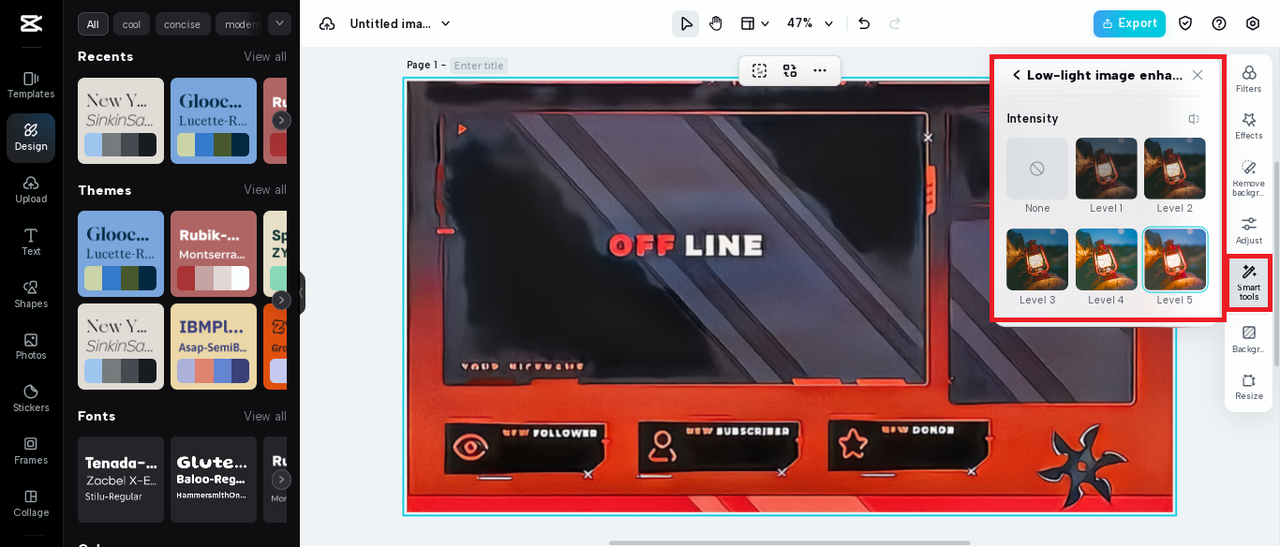Open the 47% zoom level dropdown
Screen dimensions: 1280x547
[810, 23]
